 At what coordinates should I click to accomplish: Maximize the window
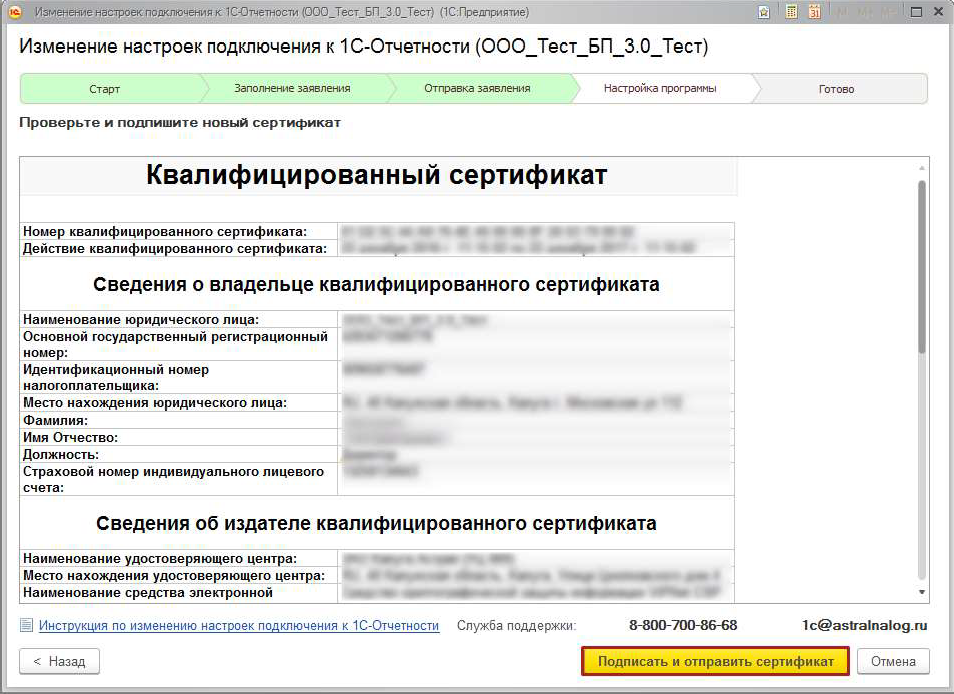click(x=916, y=12)
